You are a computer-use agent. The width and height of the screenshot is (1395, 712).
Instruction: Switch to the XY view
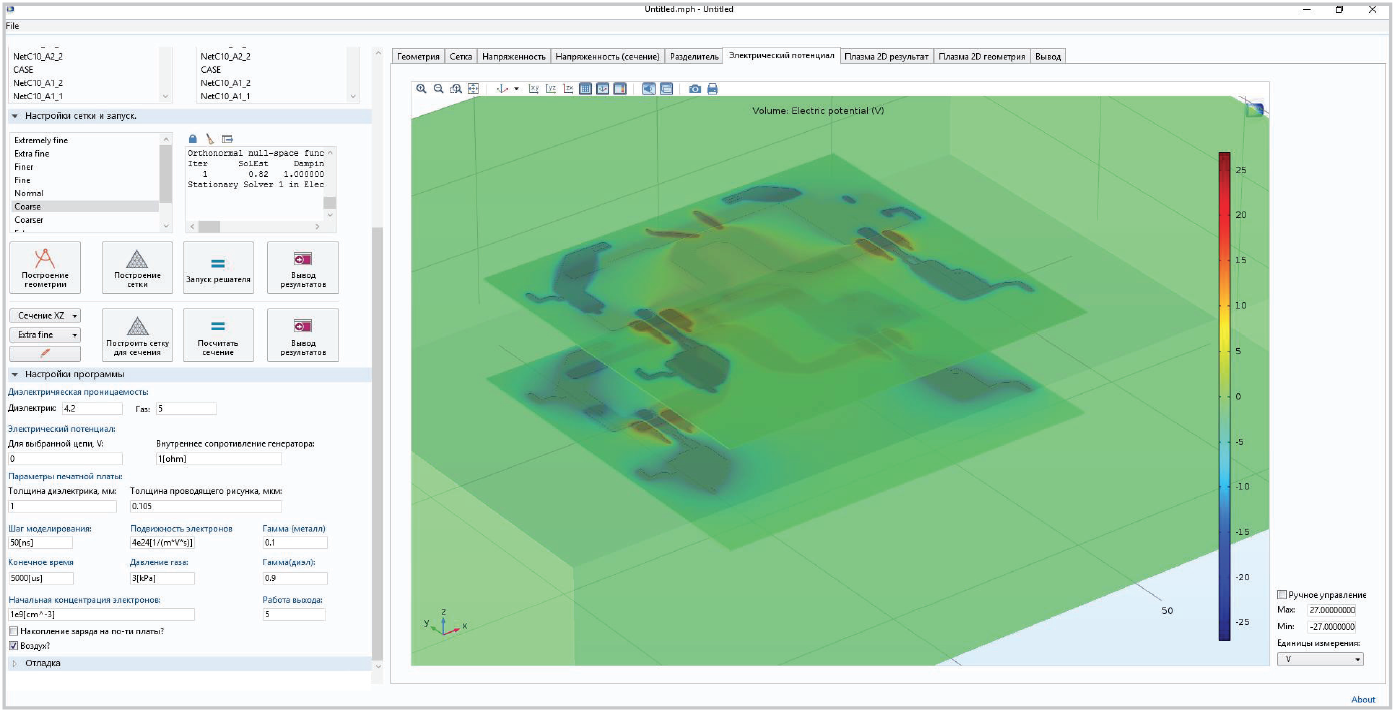tap(534, 89)
